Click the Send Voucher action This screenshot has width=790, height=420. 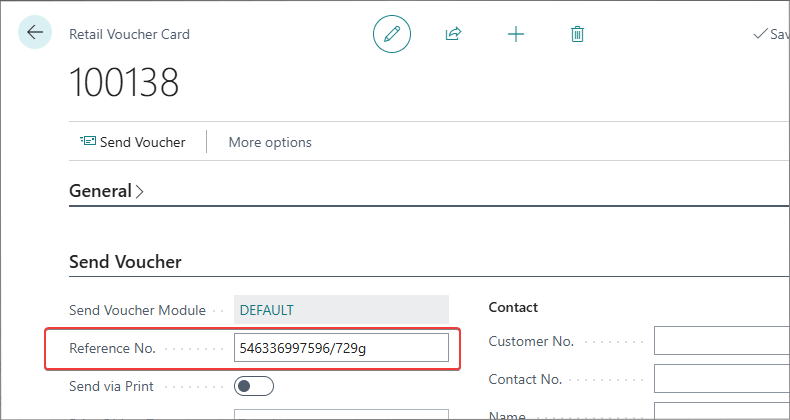(x=133, y=142)
